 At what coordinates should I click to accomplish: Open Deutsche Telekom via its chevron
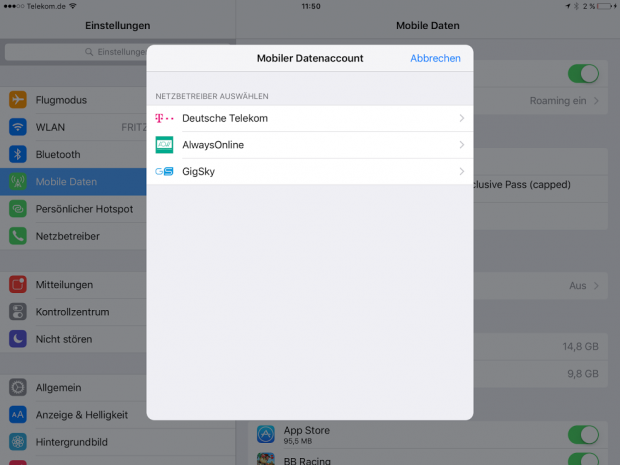[461, 118]
